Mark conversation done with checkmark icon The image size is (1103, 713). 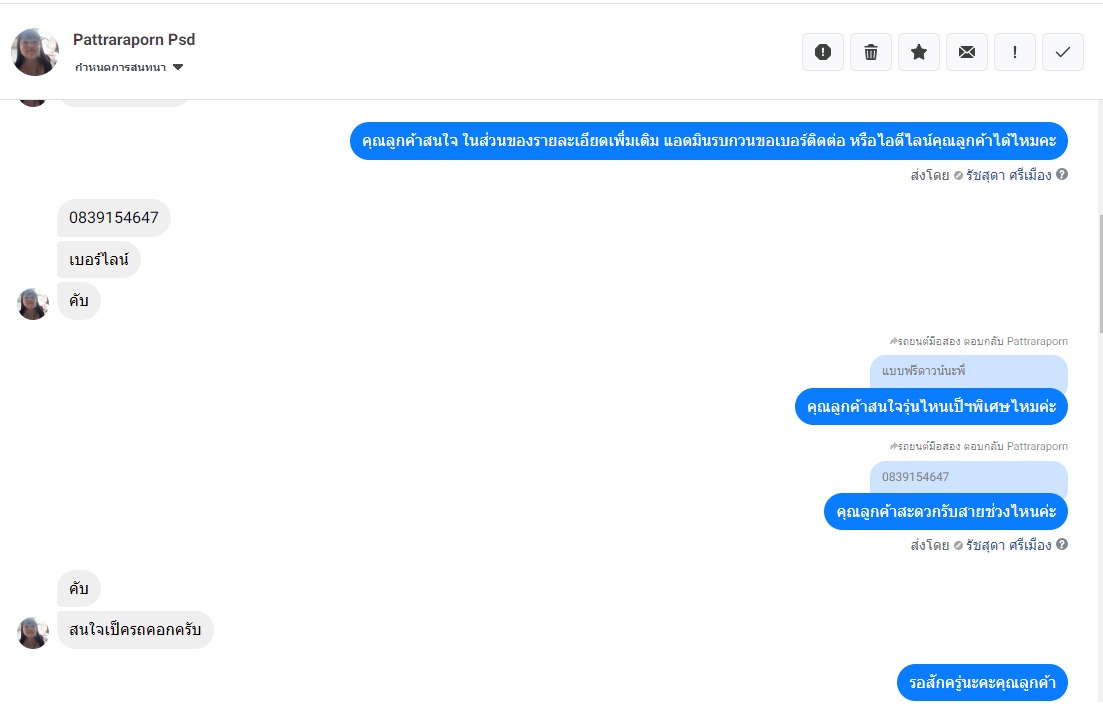point(1062,52)
